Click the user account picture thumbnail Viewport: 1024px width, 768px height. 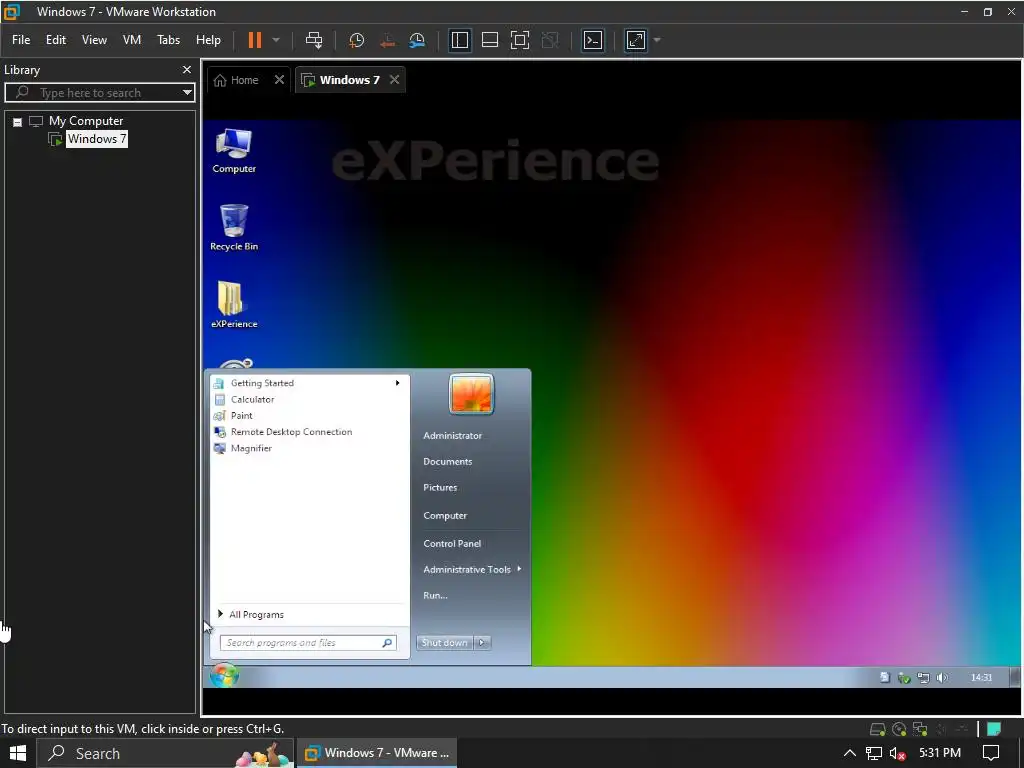(x=472, y=394)
